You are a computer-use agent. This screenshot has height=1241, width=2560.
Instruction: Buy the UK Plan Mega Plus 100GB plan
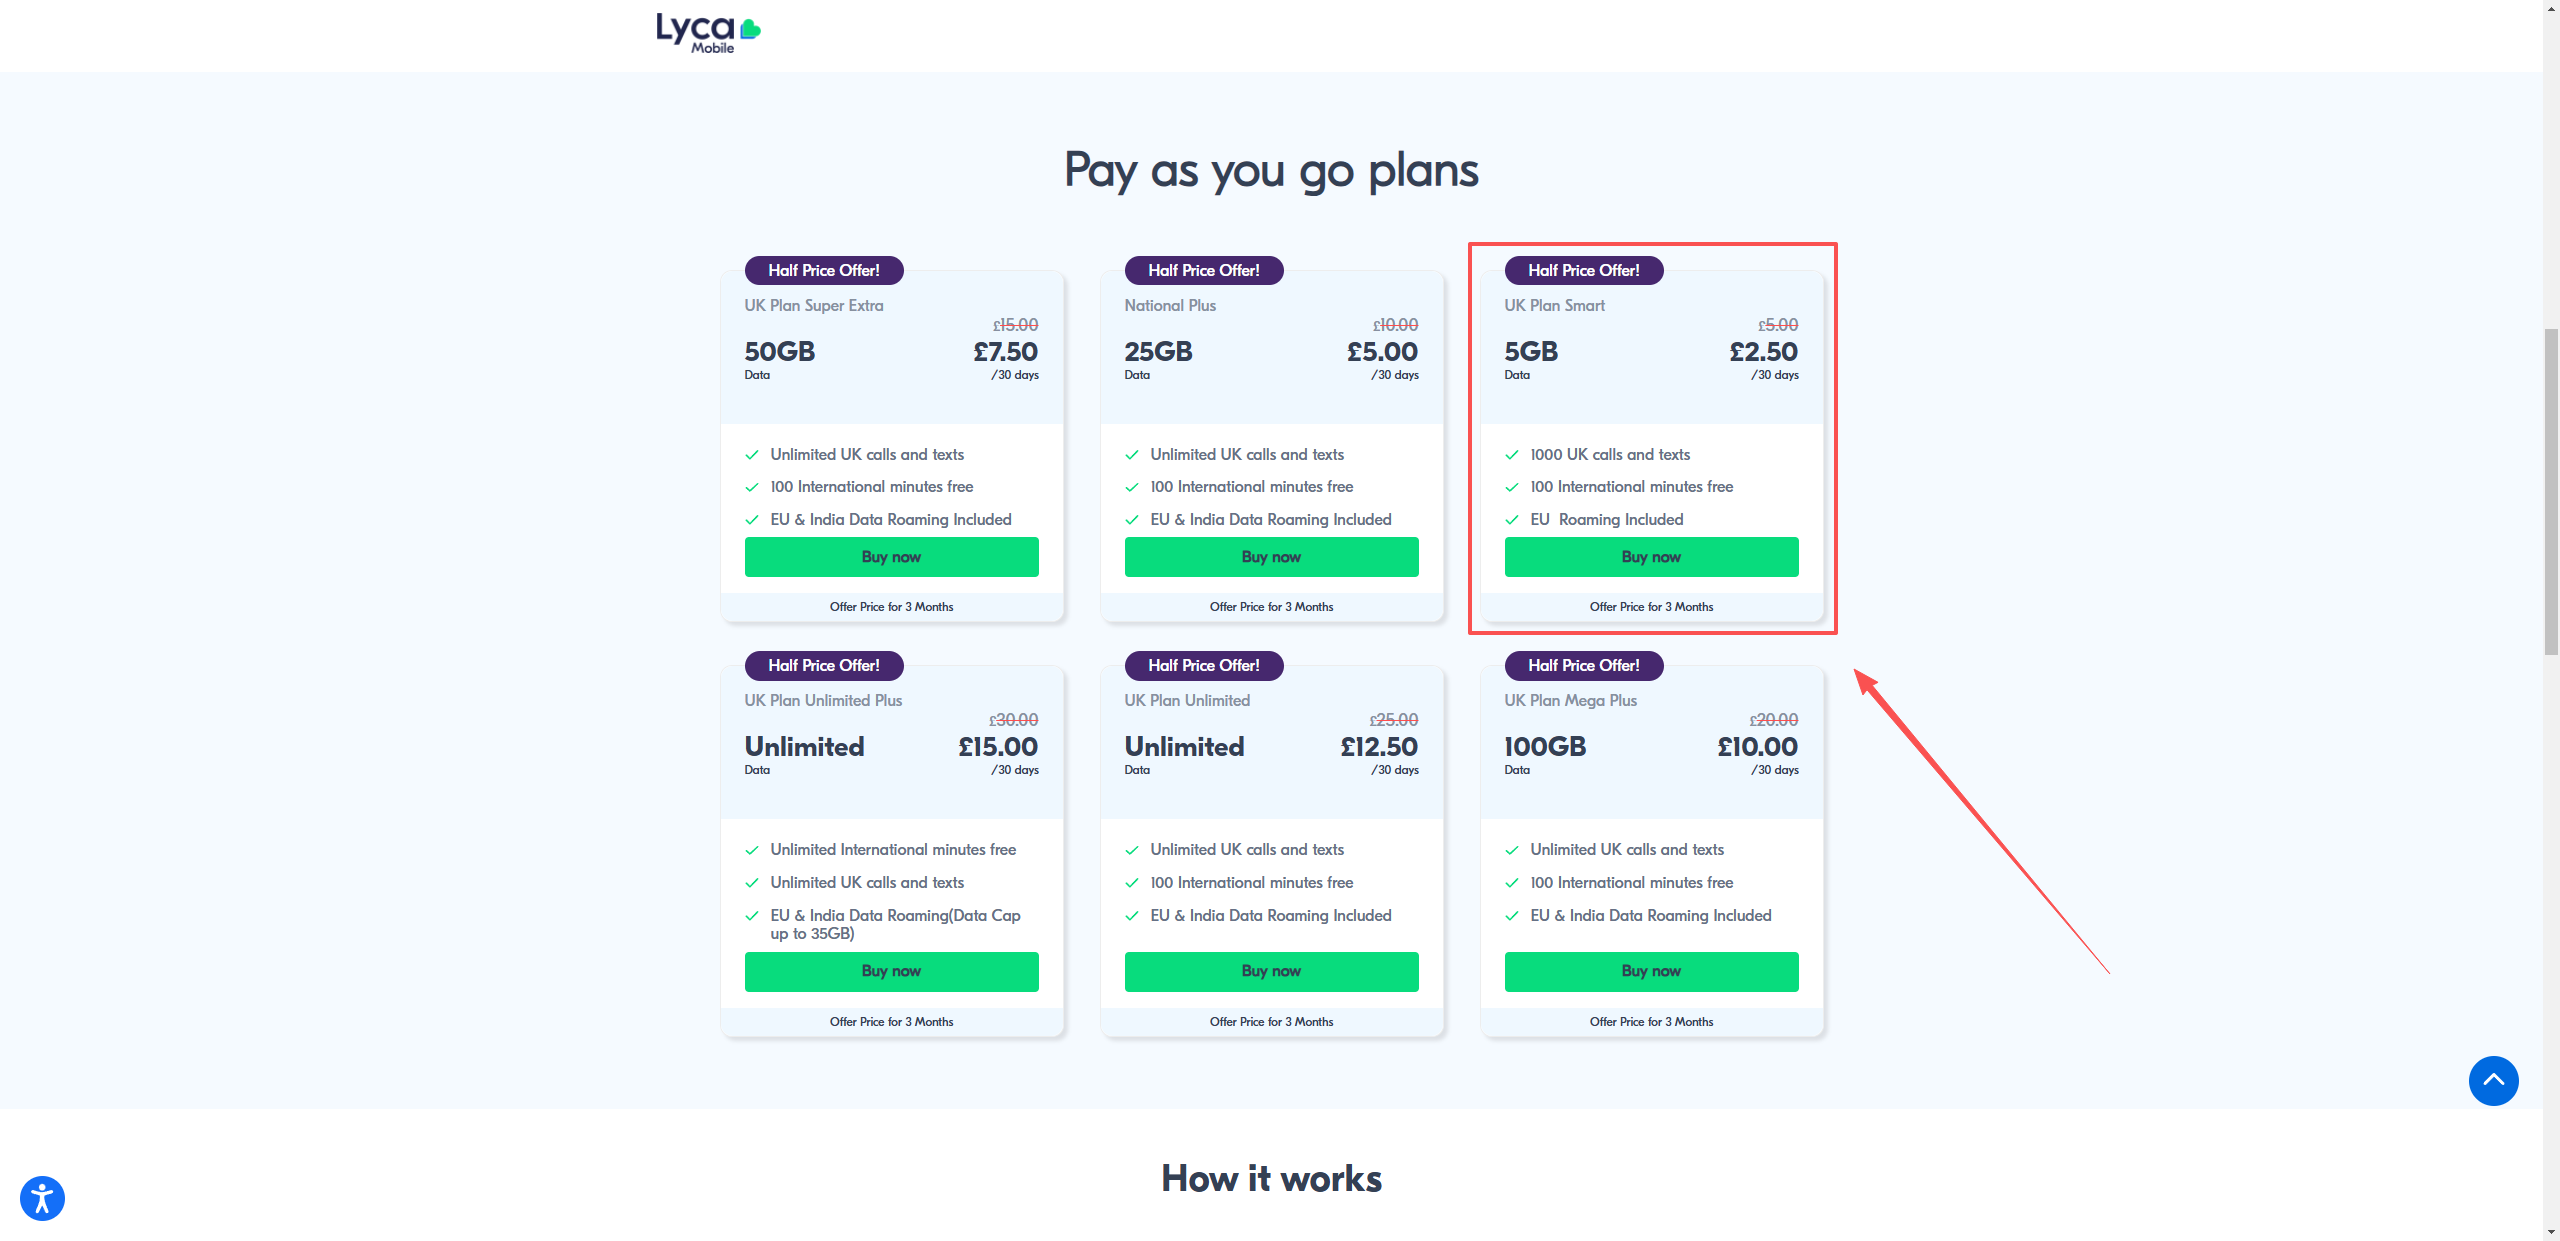1651,971
